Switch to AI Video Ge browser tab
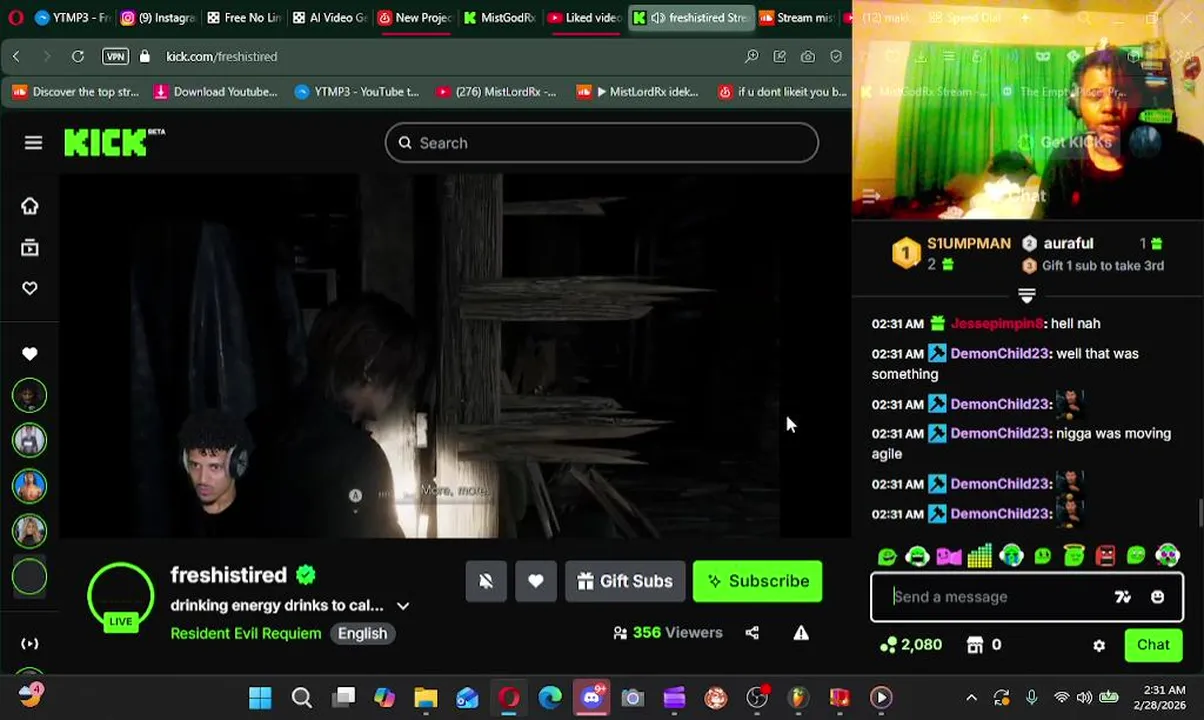 tap(330, 17)
